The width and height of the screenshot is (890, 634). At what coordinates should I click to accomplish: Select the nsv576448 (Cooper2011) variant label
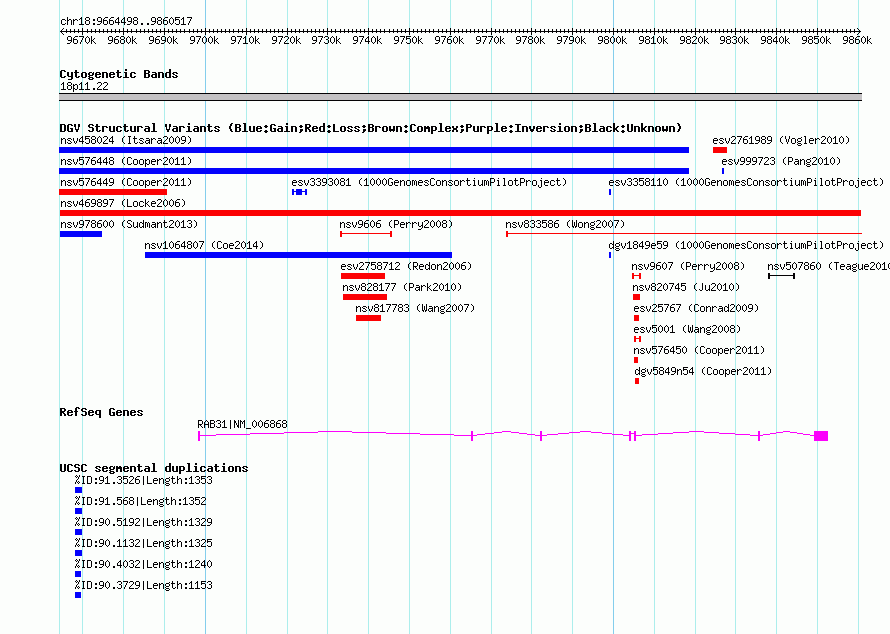click(x=126, y=161)
